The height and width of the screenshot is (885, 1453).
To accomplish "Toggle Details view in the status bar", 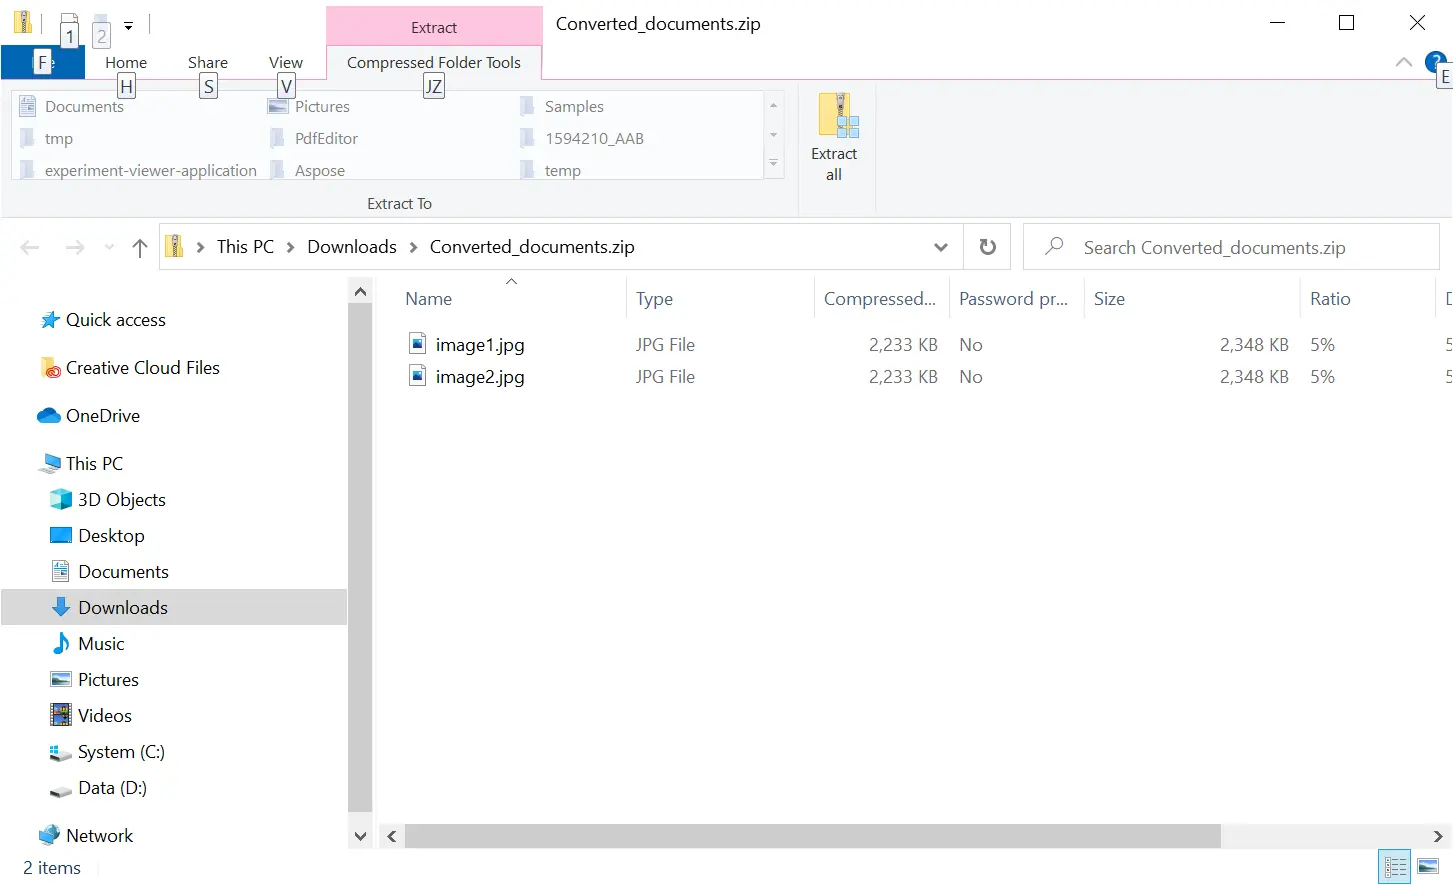I will pos(1396,866).
